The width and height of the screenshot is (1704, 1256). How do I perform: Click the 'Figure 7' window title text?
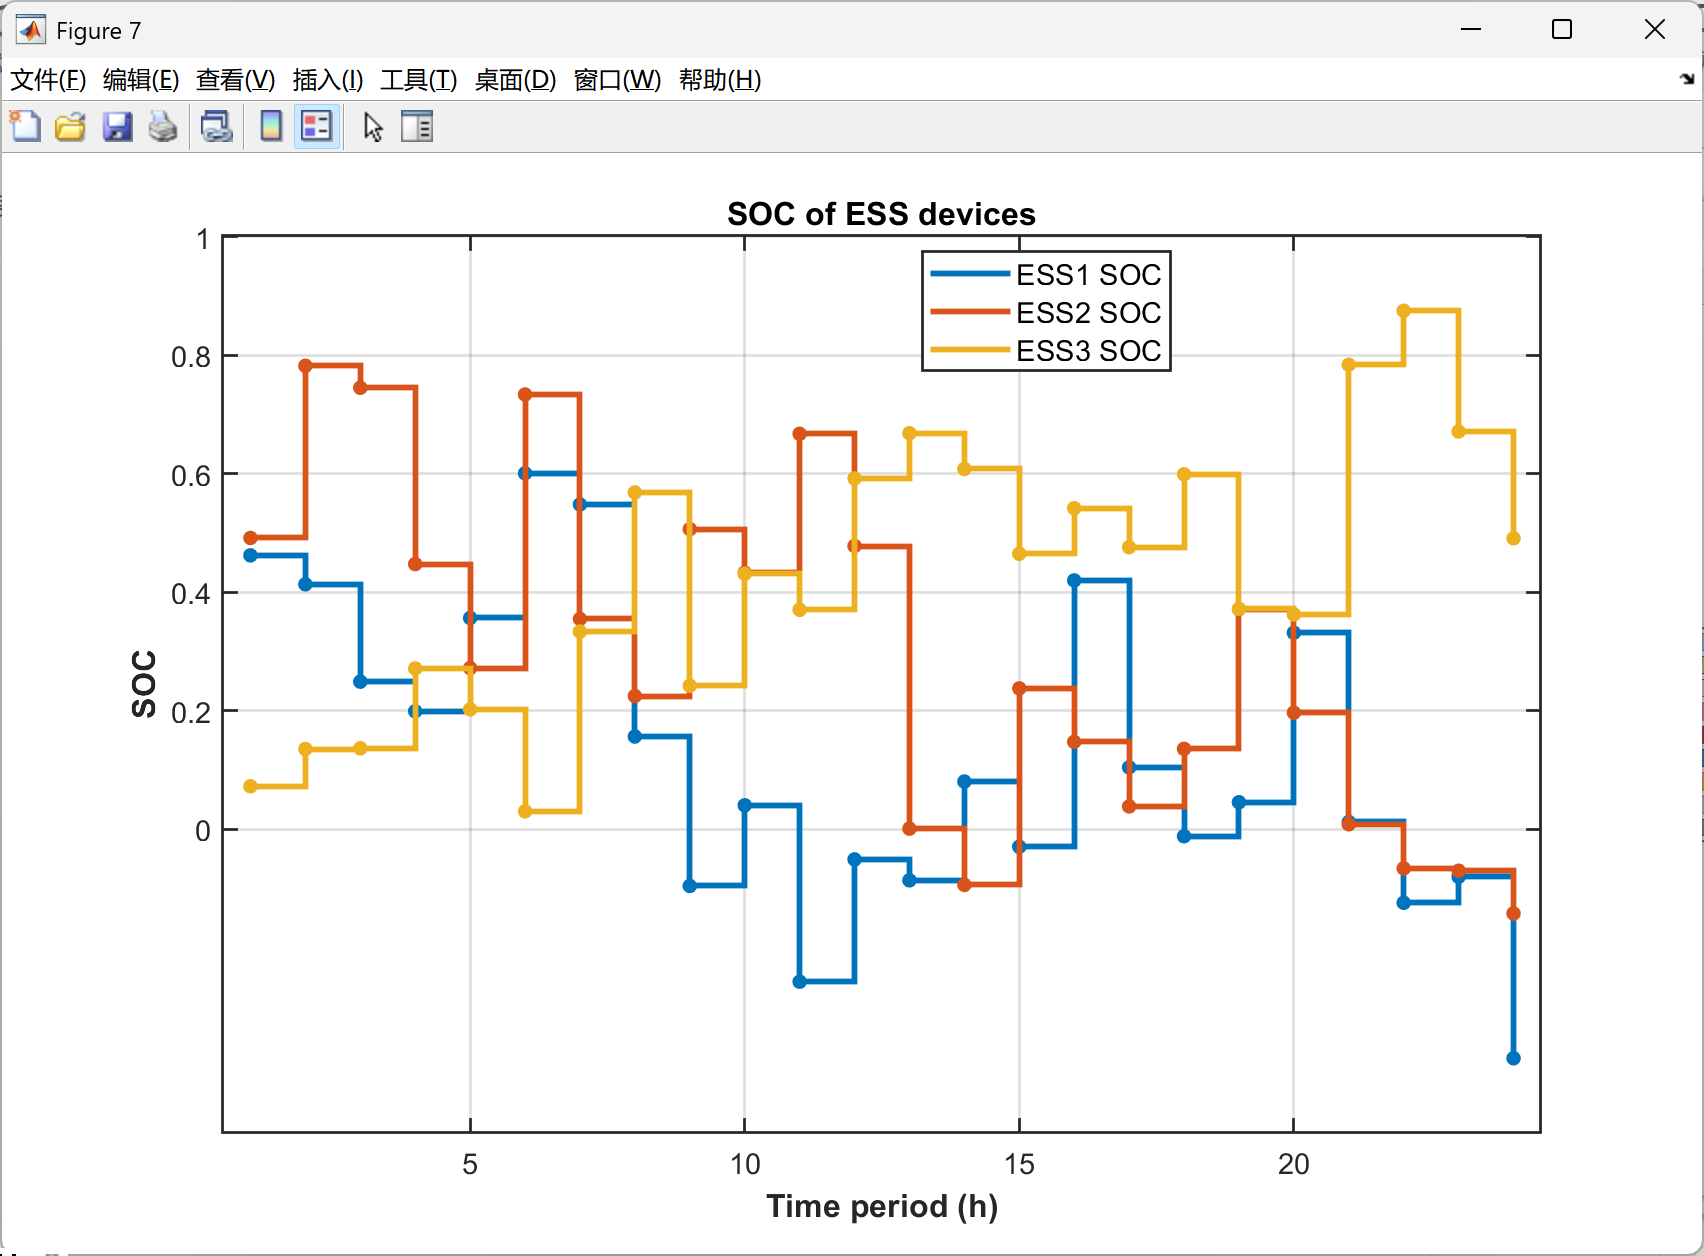pyautogui.click(x=99, y=31)
